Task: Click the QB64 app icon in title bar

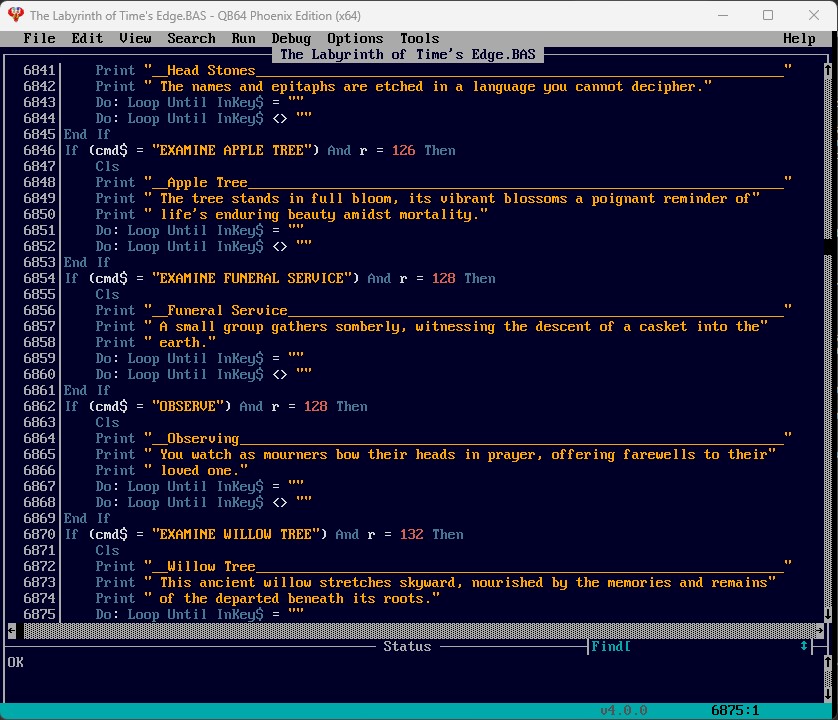Action: 15,15
